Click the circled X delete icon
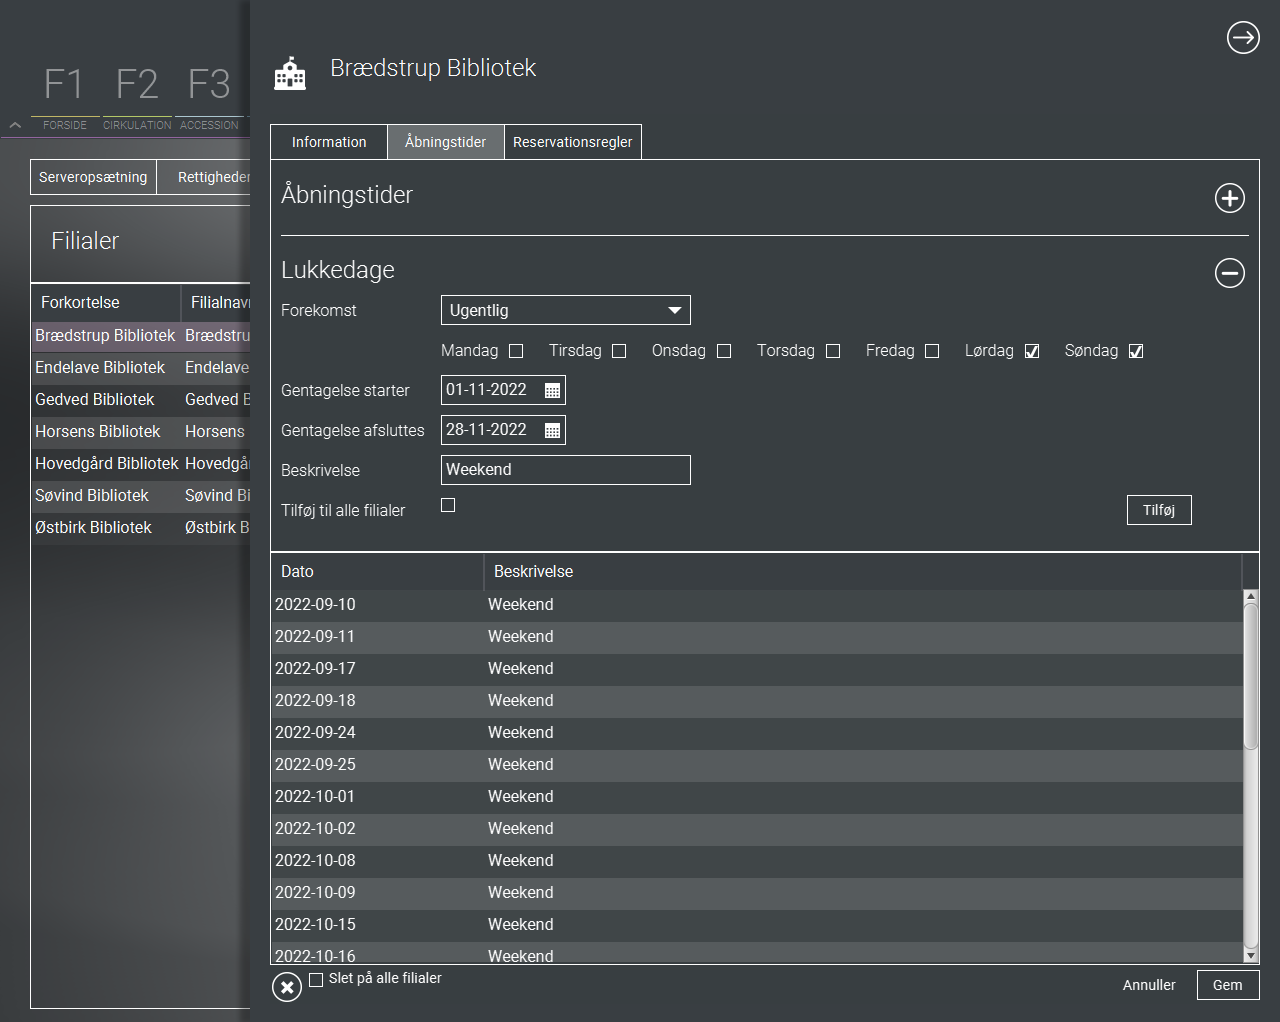Viewport: 1280px width, 1022px height. click(287, 987)
